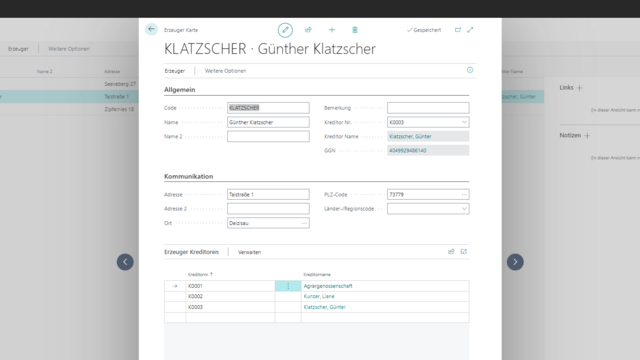
Task: Click the Gespeichert status indicator
Action: [x=424, y=30]
